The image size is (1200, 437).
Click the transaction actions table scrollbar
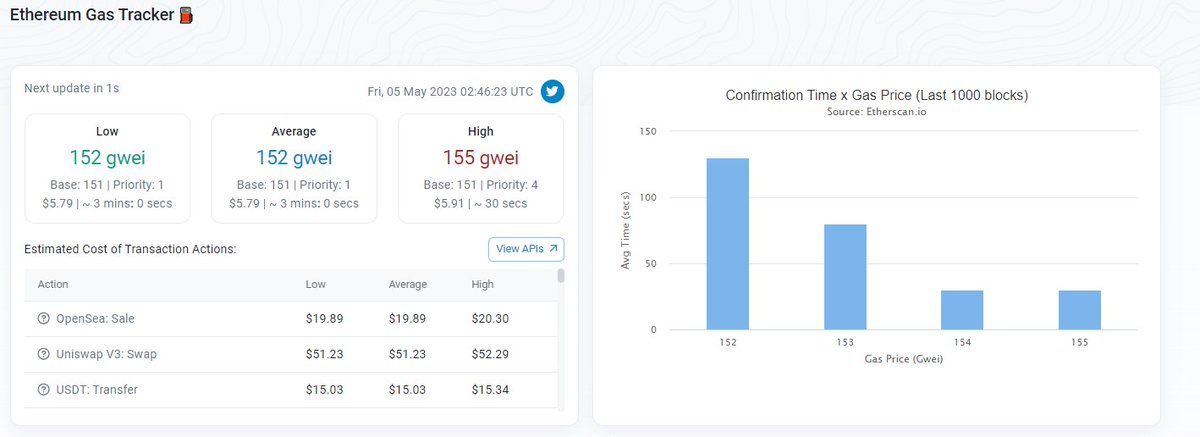pyautogui.click(x=560, y=276)
